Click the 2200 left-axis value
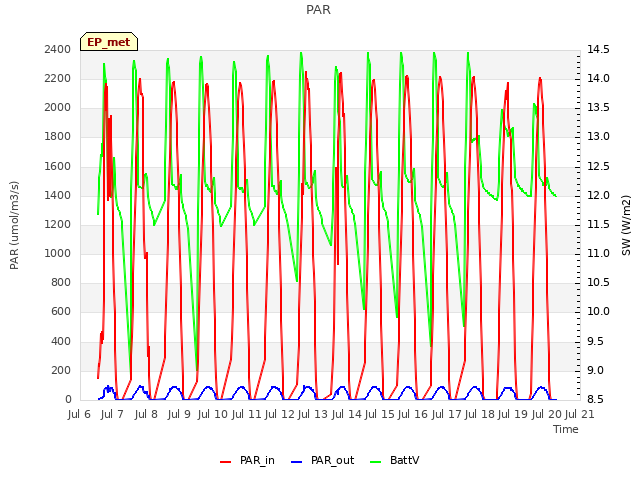The width and height of the screenshot is (640, 480). (58, 79)
